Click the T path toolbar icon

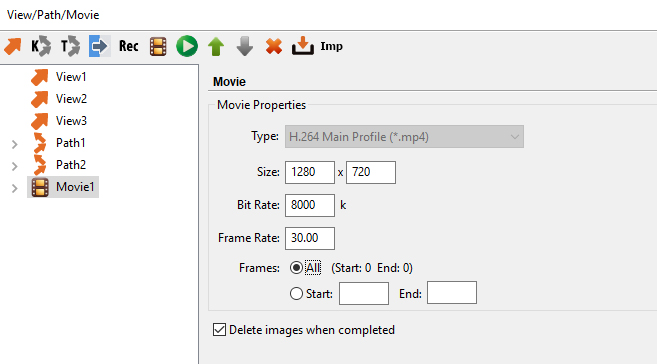(70, 46)
